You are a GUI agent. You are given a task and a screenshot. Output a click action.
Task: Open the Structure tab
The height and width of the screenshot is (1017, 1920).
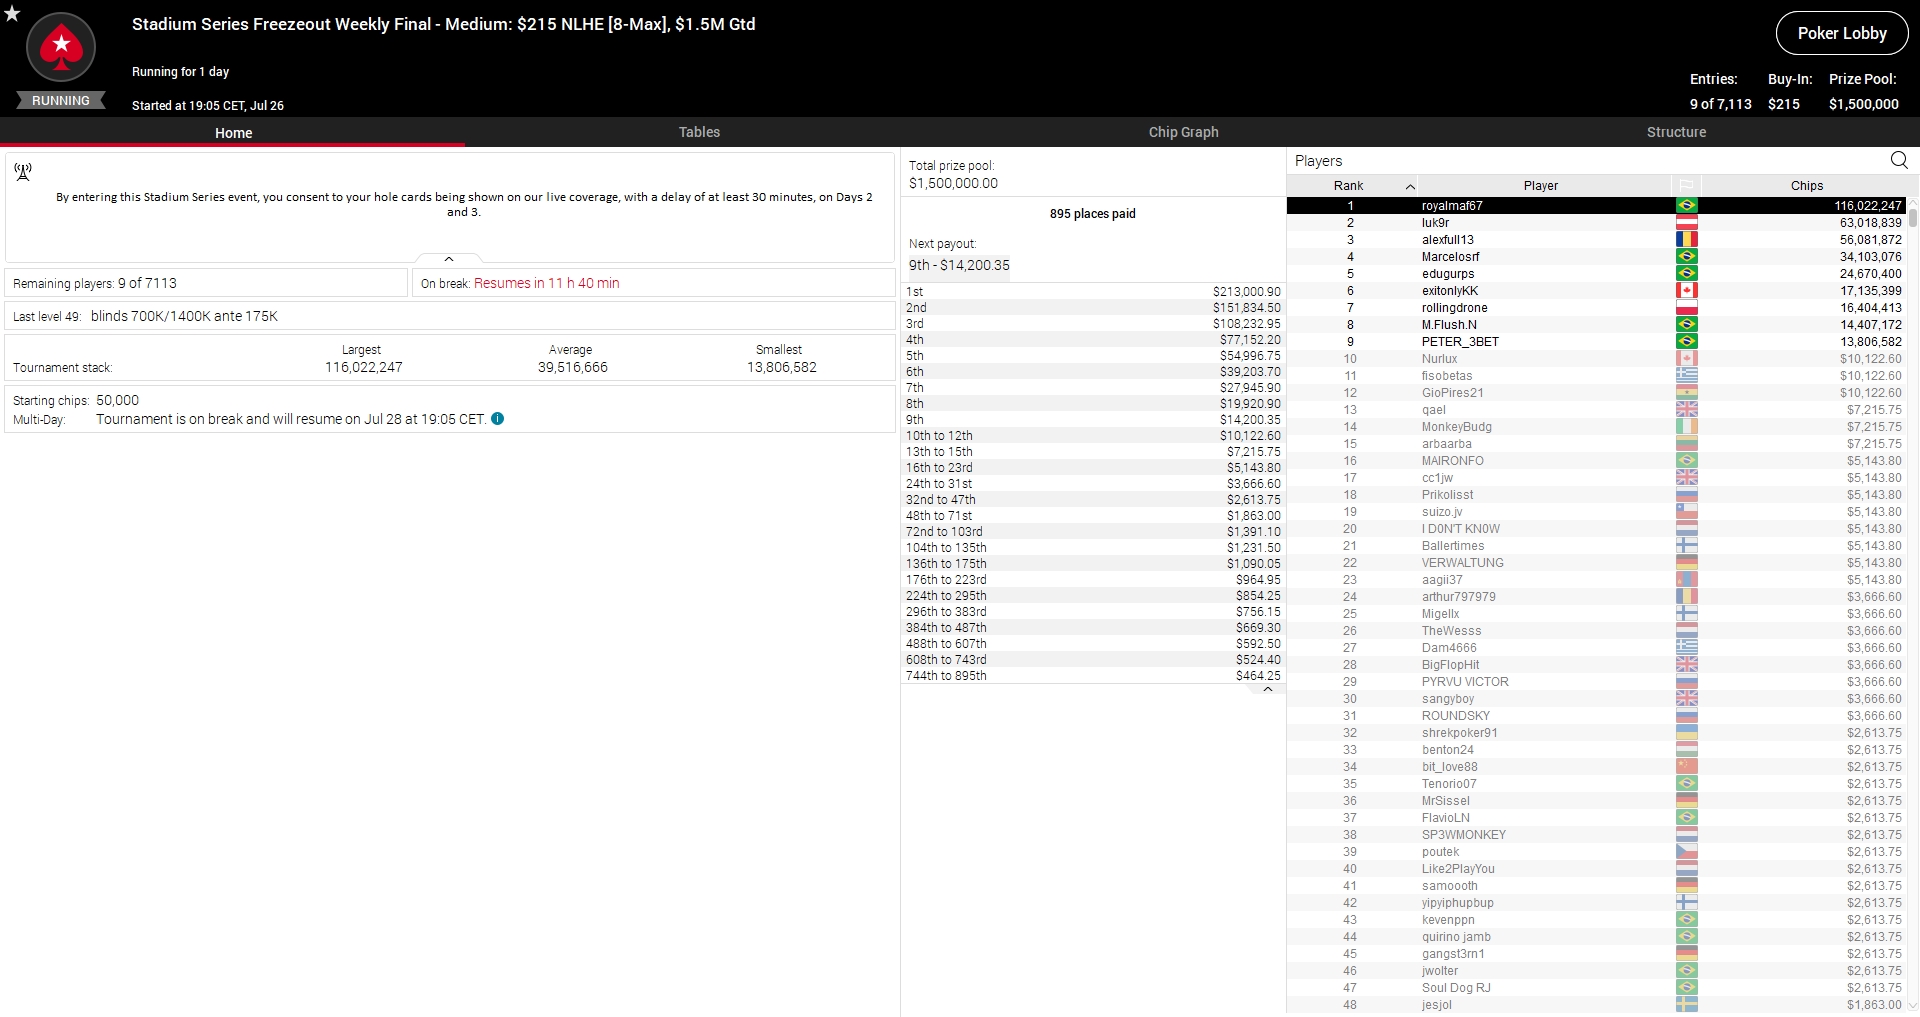click(x=1676, y=132)
